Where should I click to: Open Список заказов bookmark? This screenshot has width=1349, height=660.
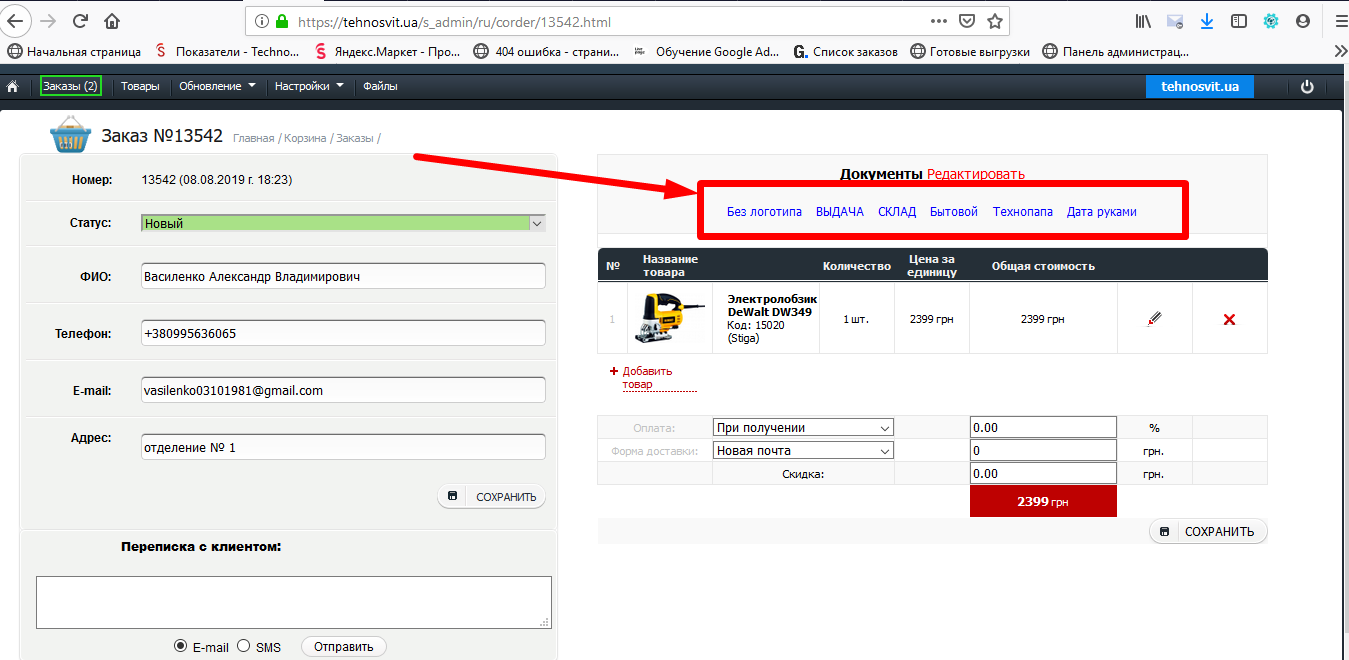(845, 52)
